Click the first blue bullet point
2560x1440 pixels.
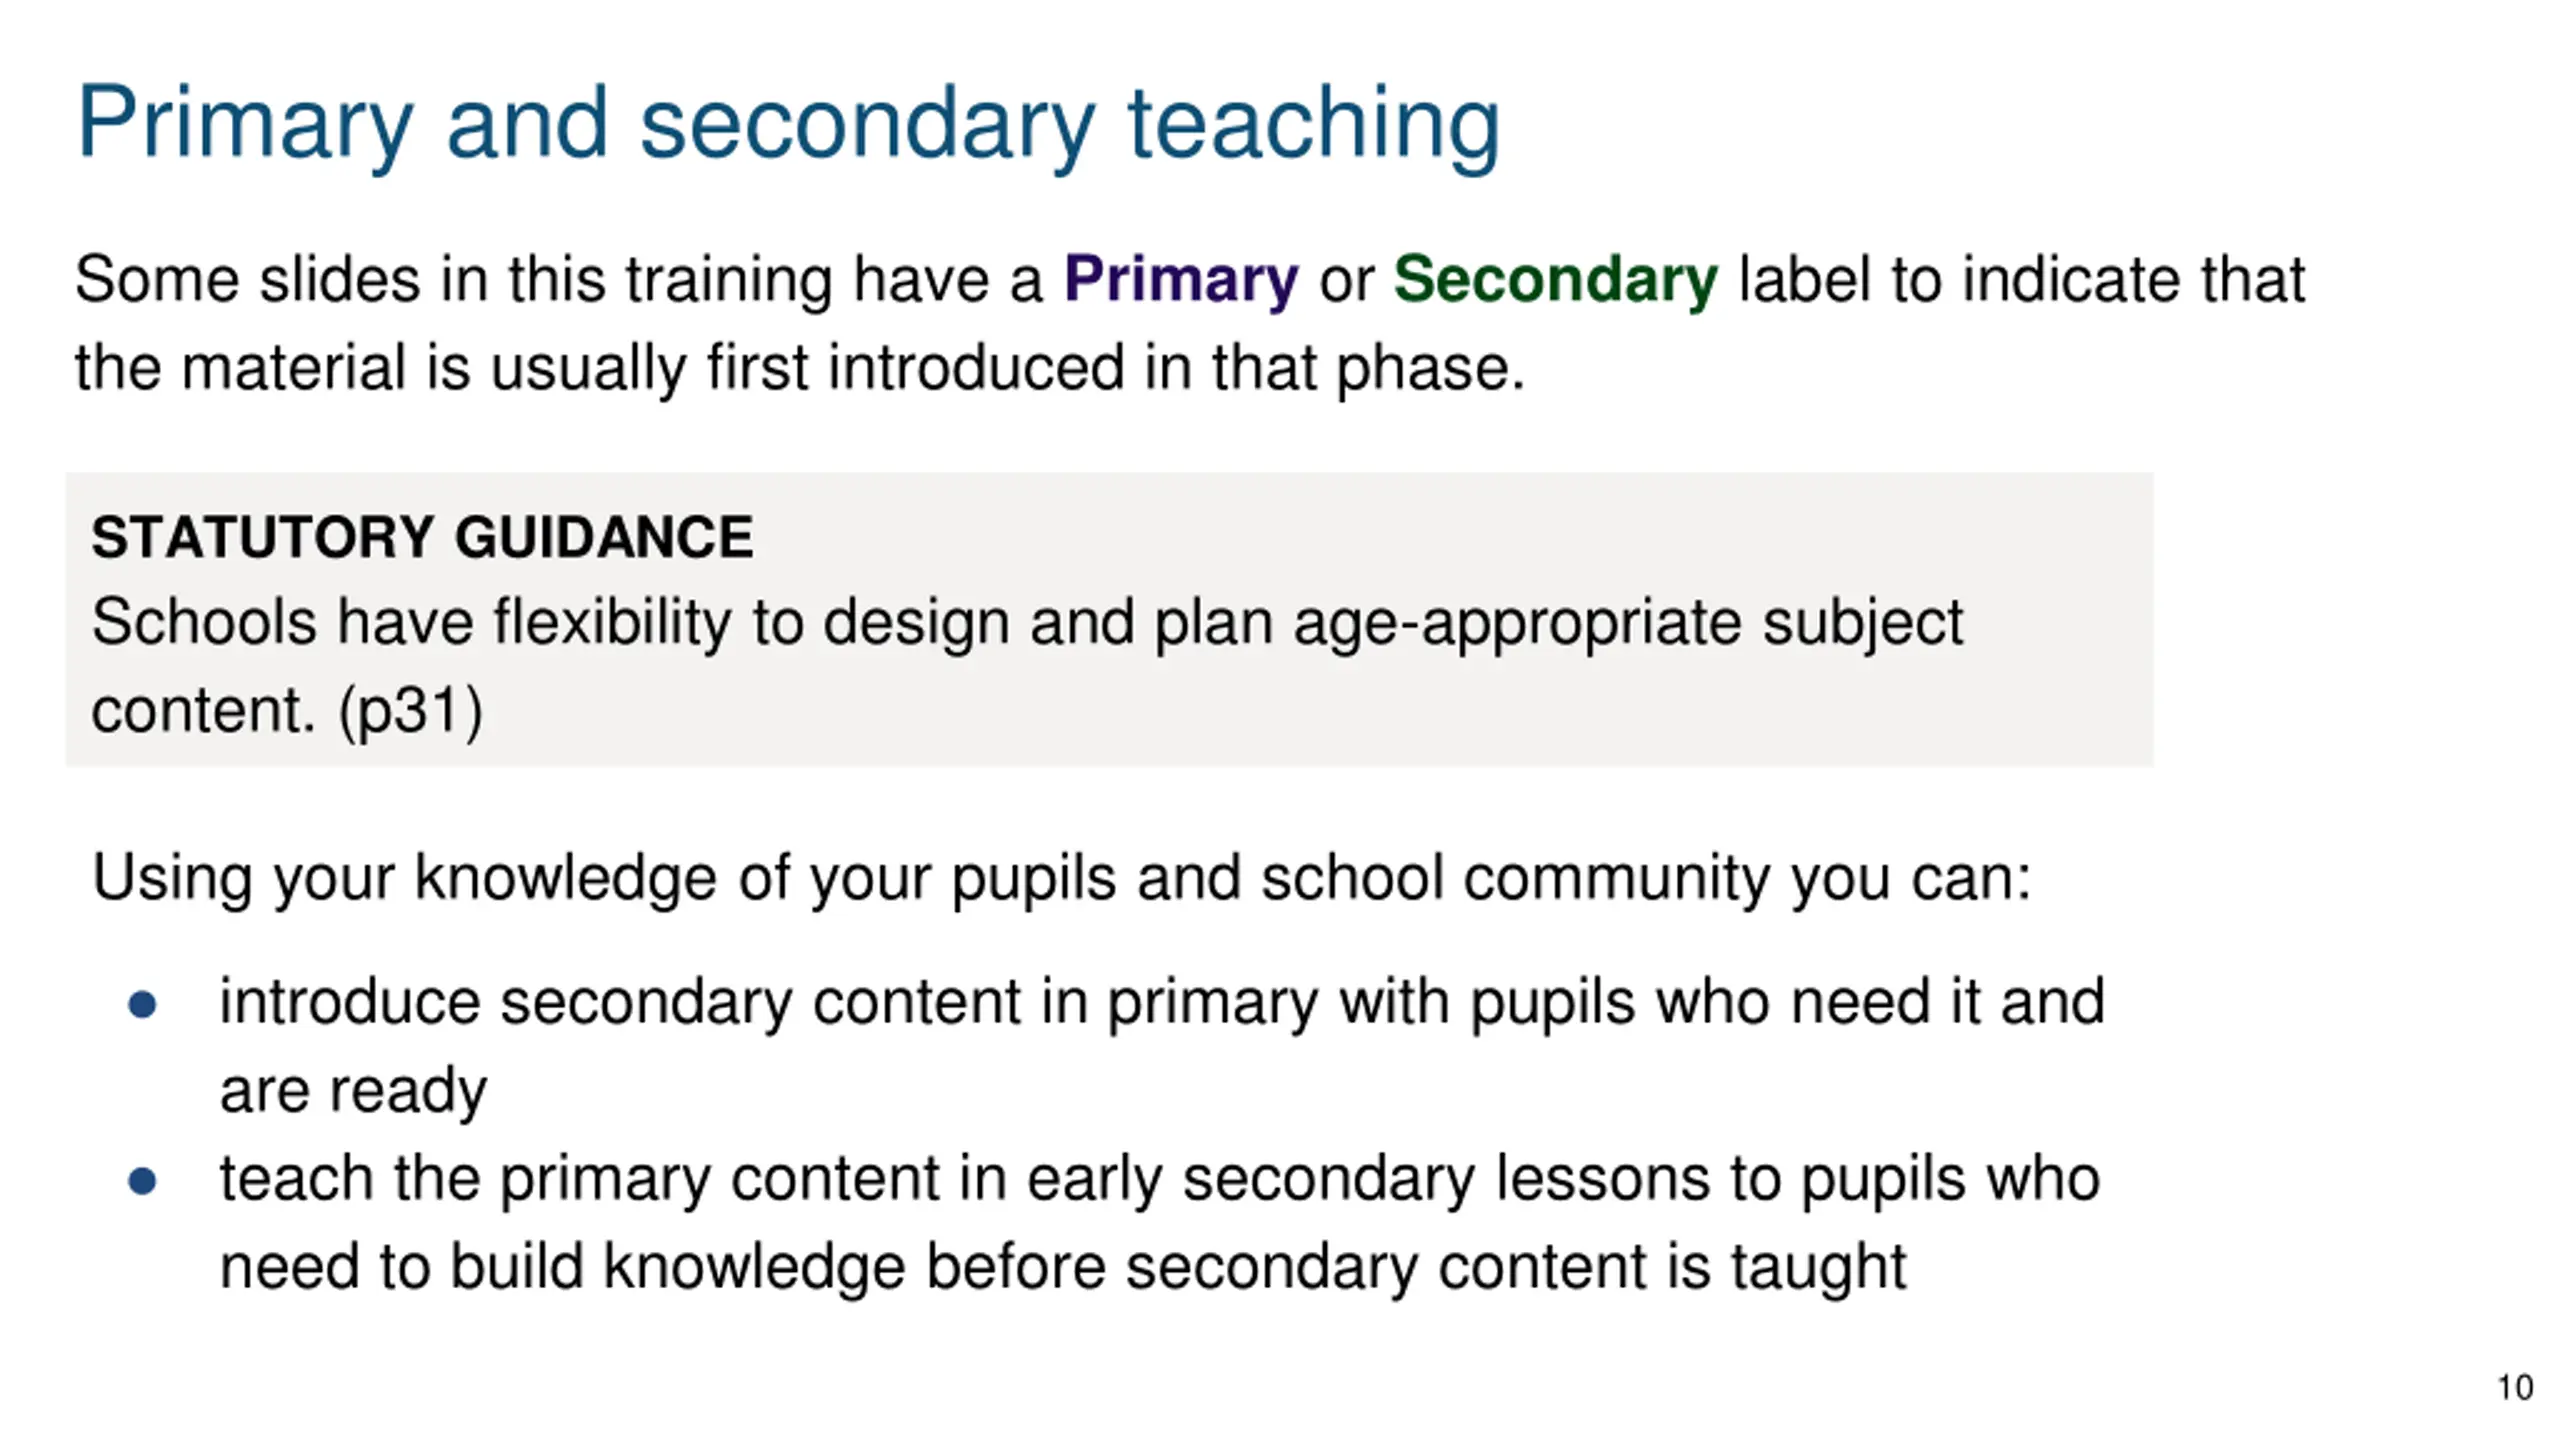tap(142, 1004)
